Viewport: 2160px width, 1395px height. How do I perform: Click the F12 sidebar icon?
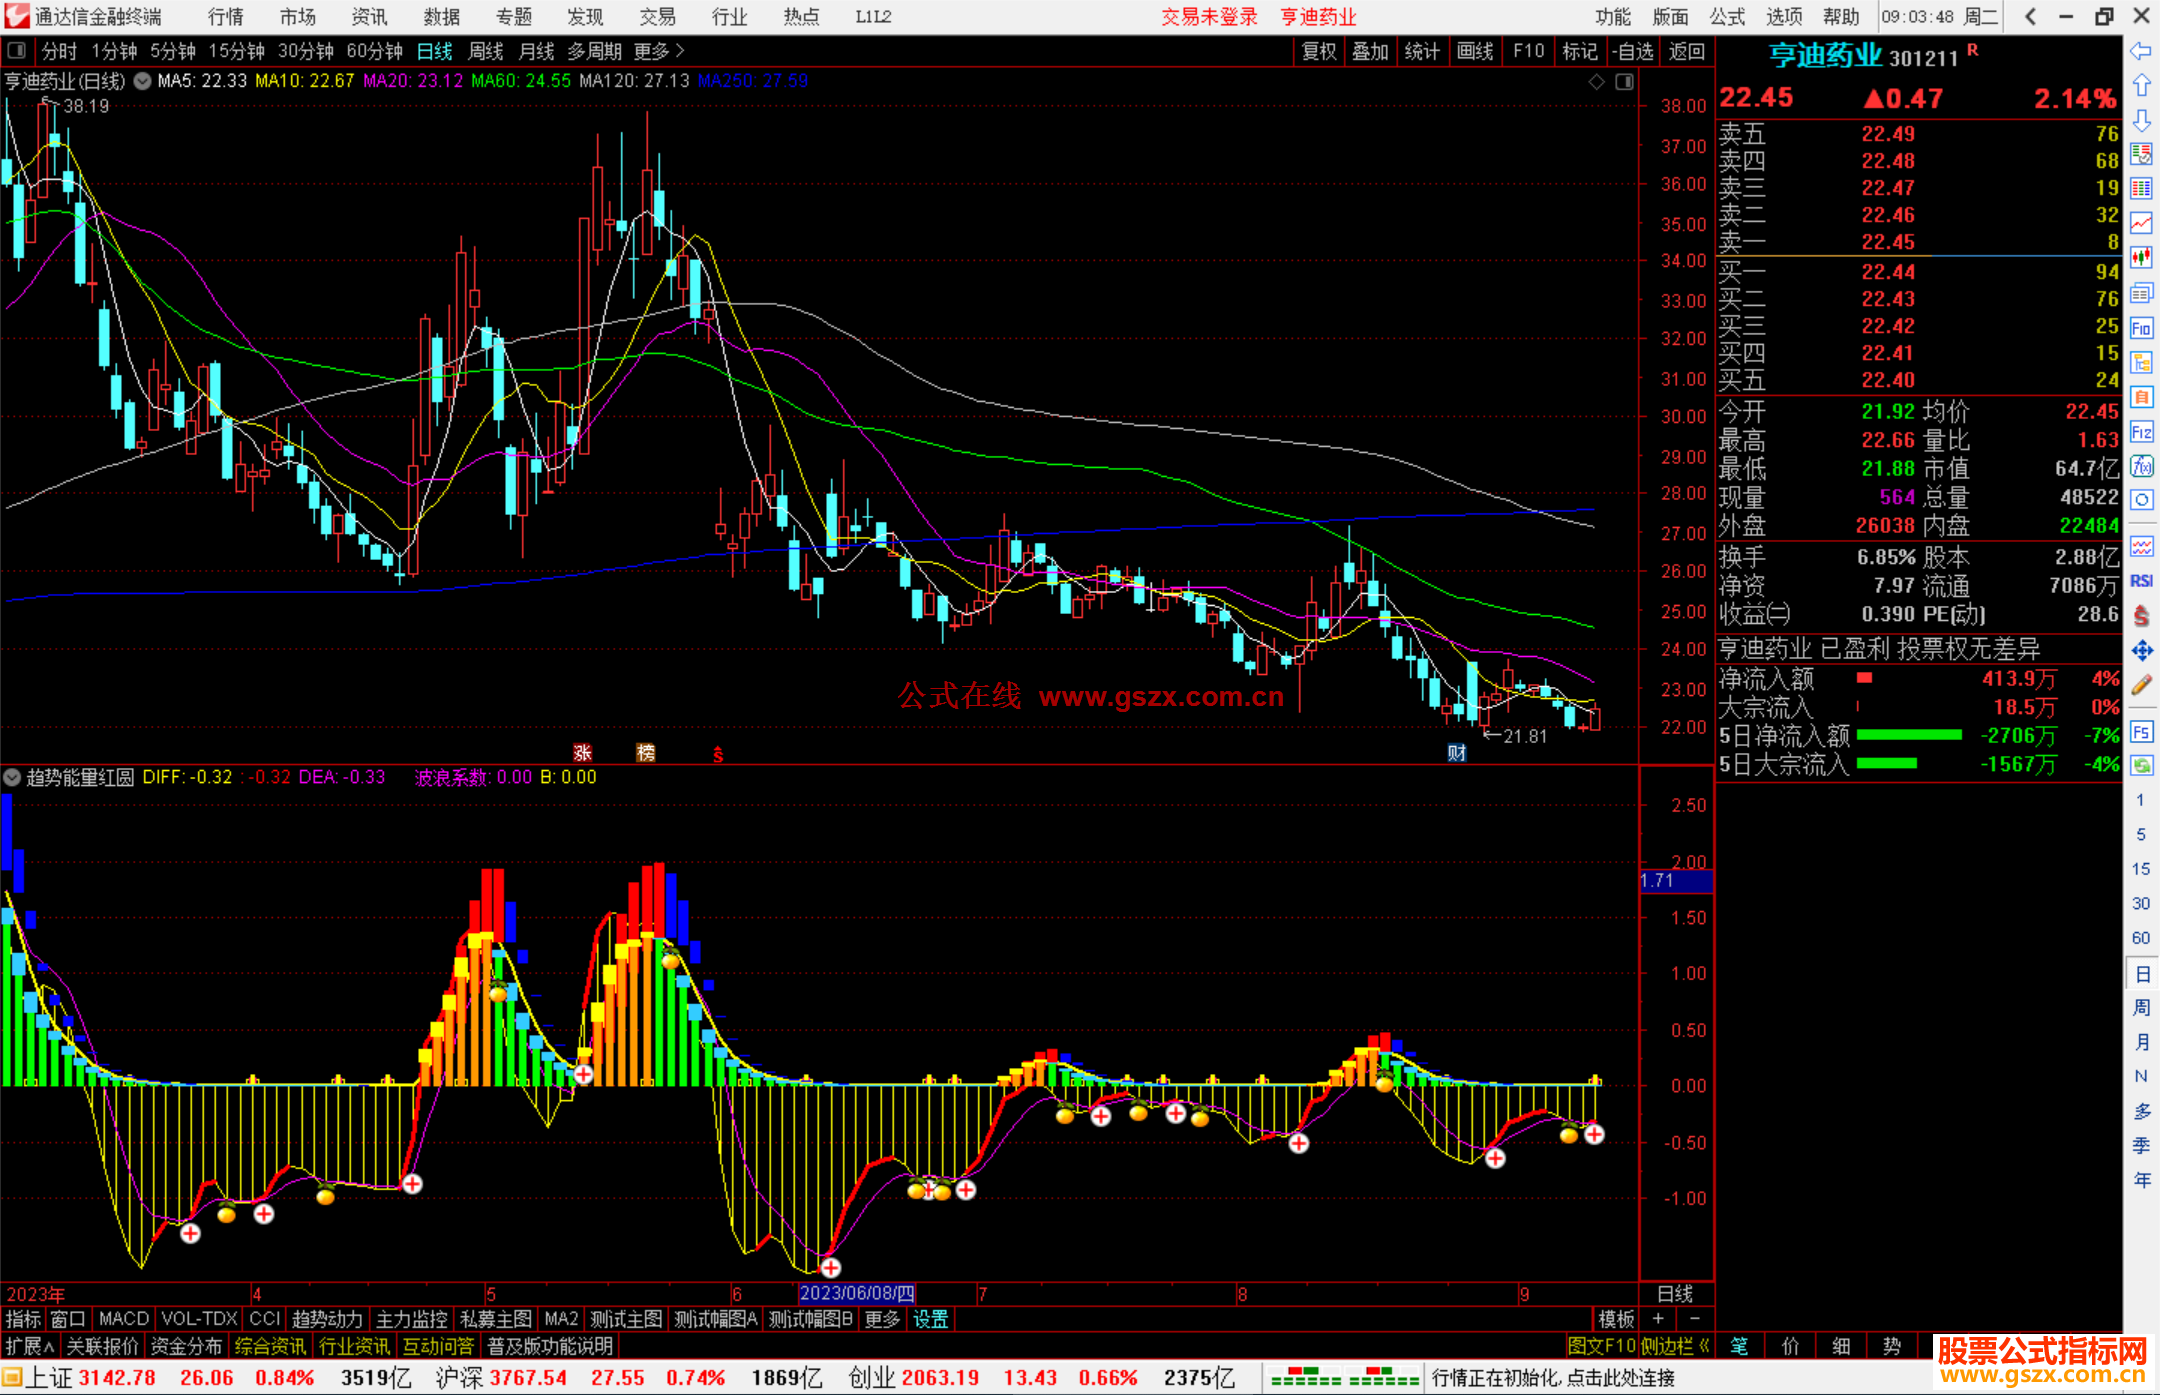pyautogui.click(x=2141, y=432)
